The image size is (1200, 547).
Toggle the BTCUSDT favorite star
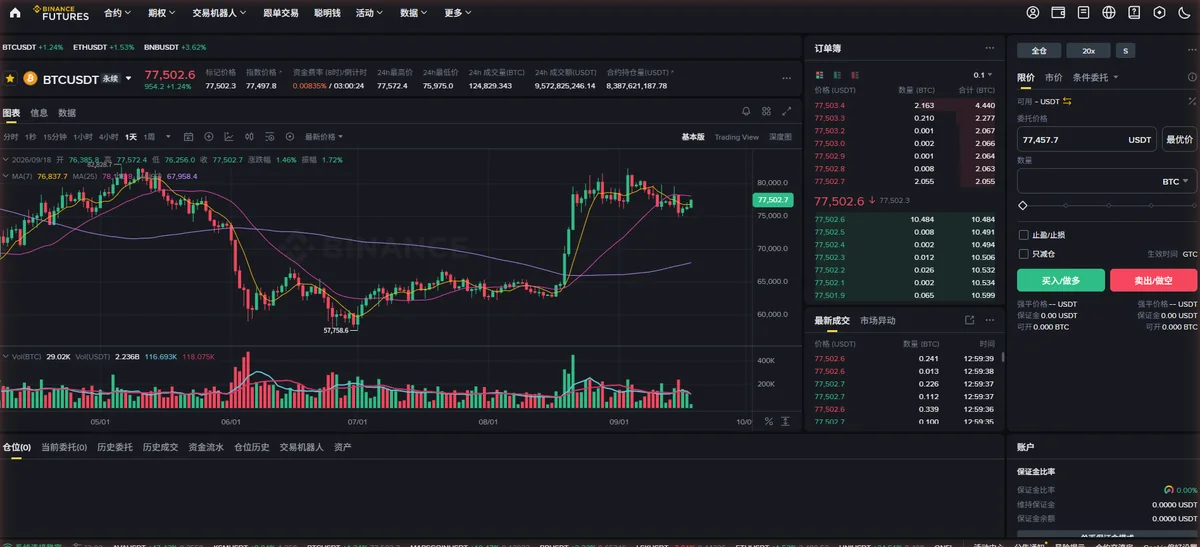click(10, 77)
